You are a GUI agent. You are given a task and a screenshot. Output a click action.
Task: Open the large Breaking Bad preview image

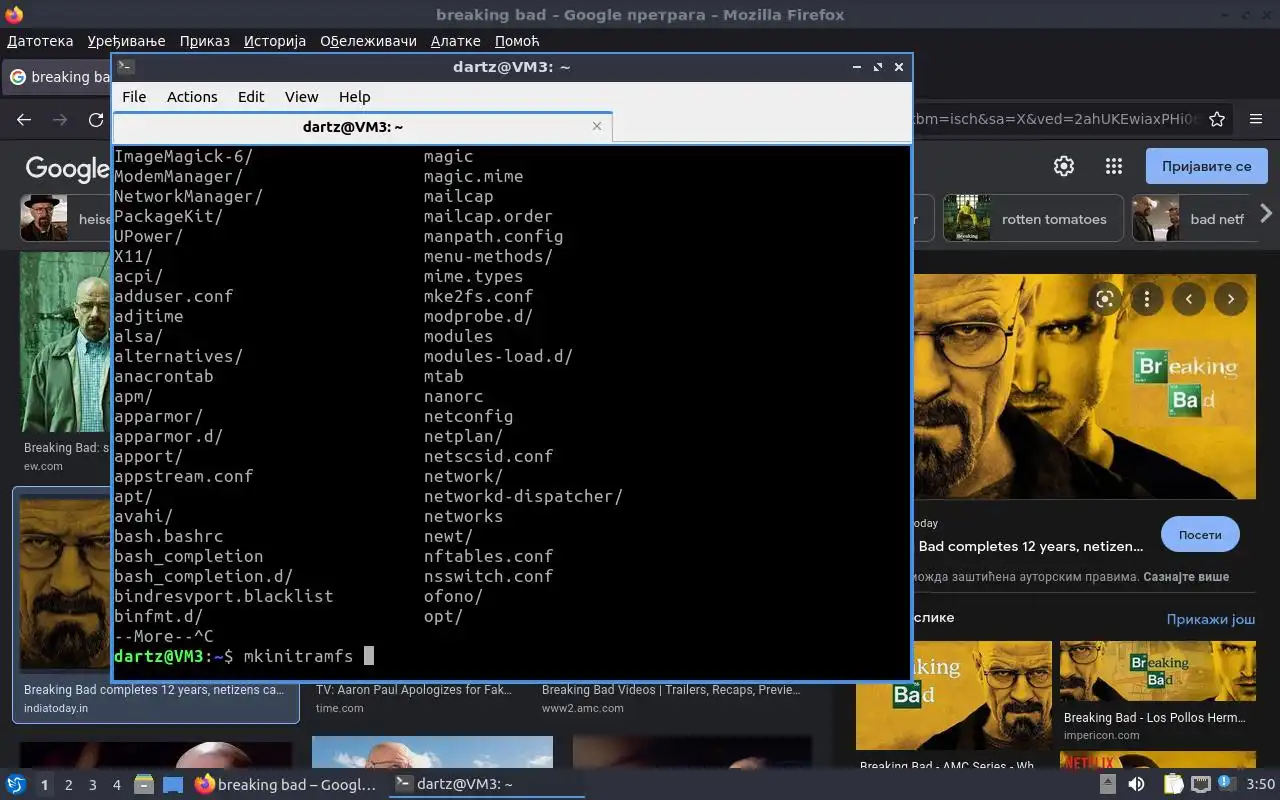(x=1085, y=386)
